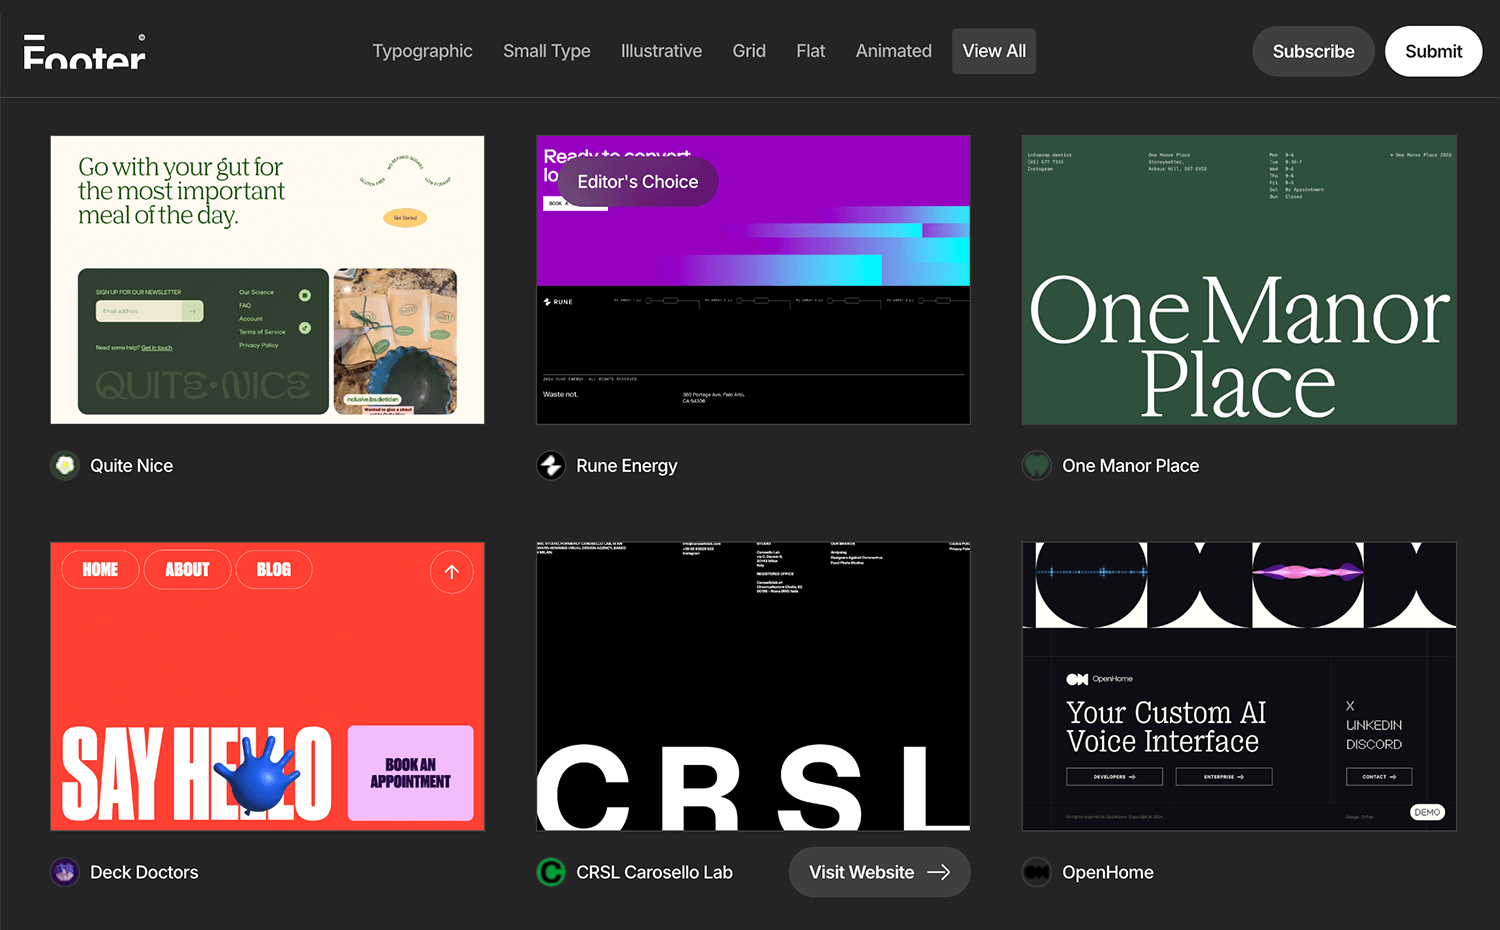The image size is (1500, 930).
Task: Click the Rune Energy avatar icon
Action: [551, 466]
